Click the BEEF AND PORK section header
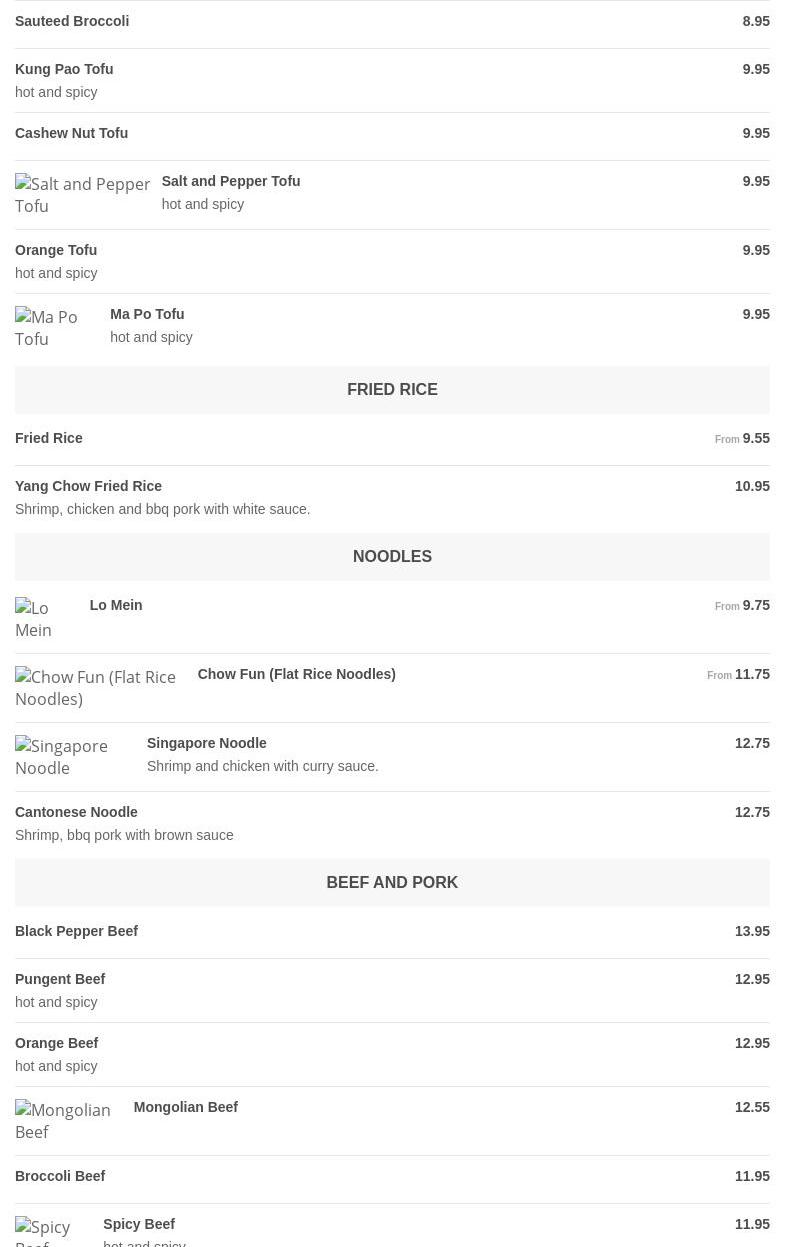785x1247 pixels. coord(392,883)
